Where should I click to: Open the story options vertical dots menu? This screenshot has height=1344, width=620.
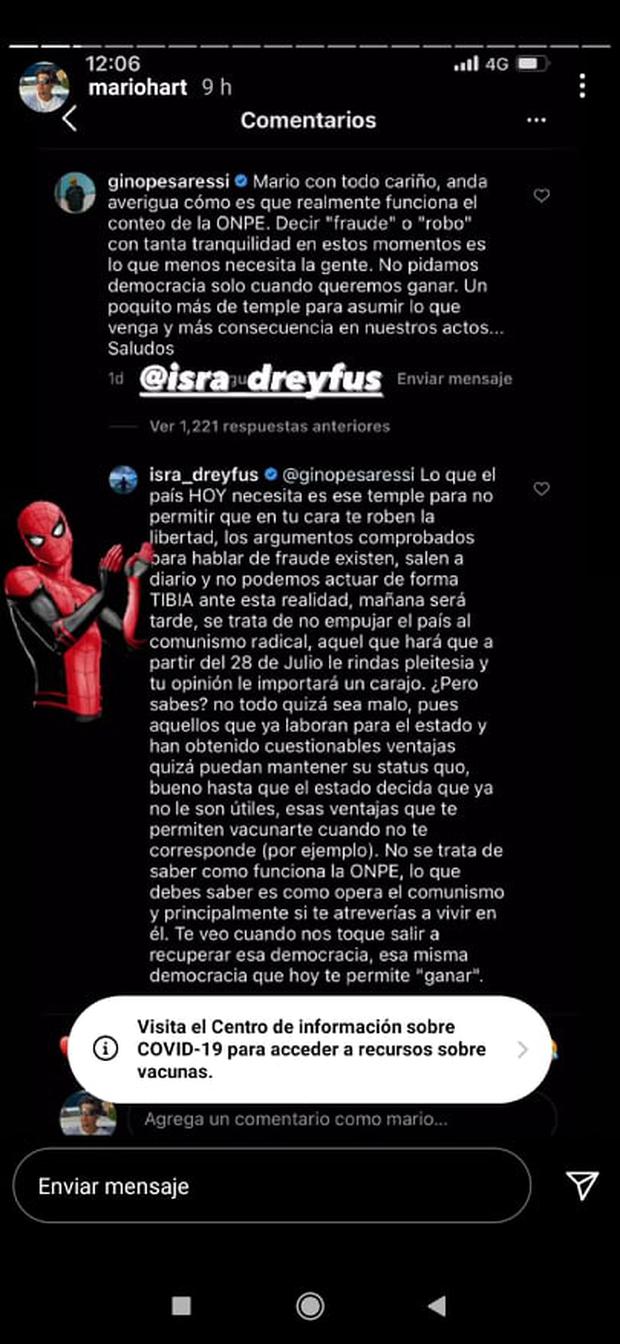(582, 86)
